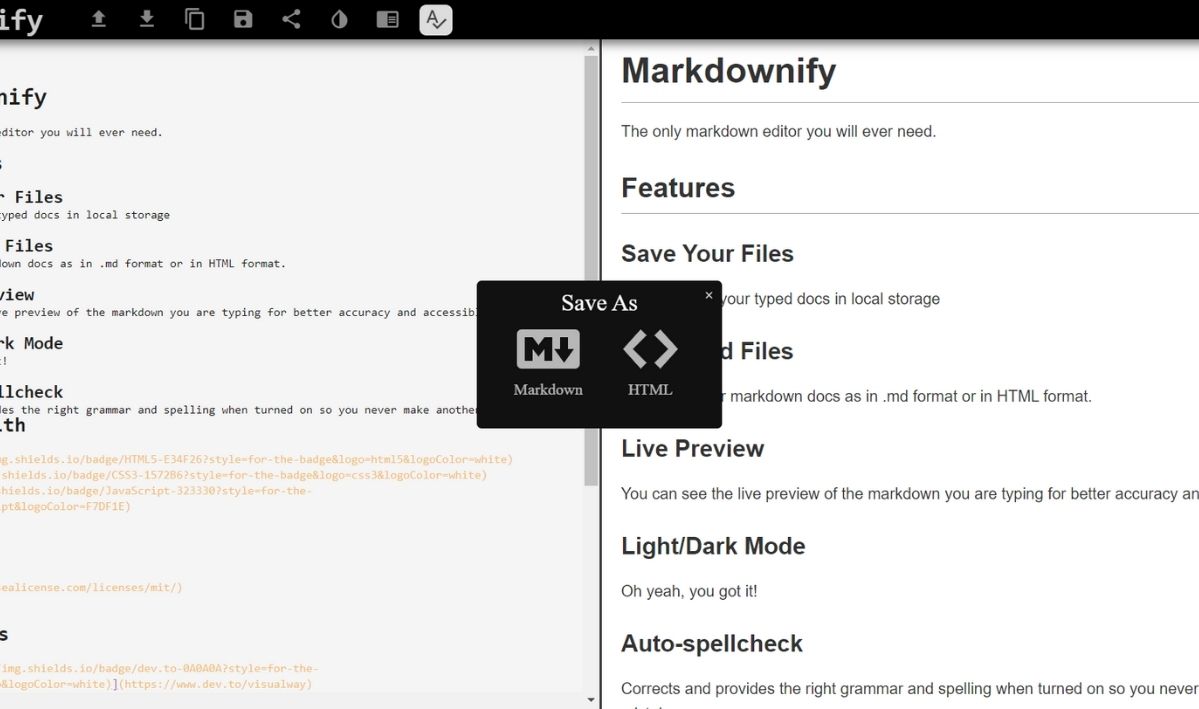Choose the Markdown icon in Save As
The width and height of the screenshot is (1199, 709).
click(x=548, y=350)
